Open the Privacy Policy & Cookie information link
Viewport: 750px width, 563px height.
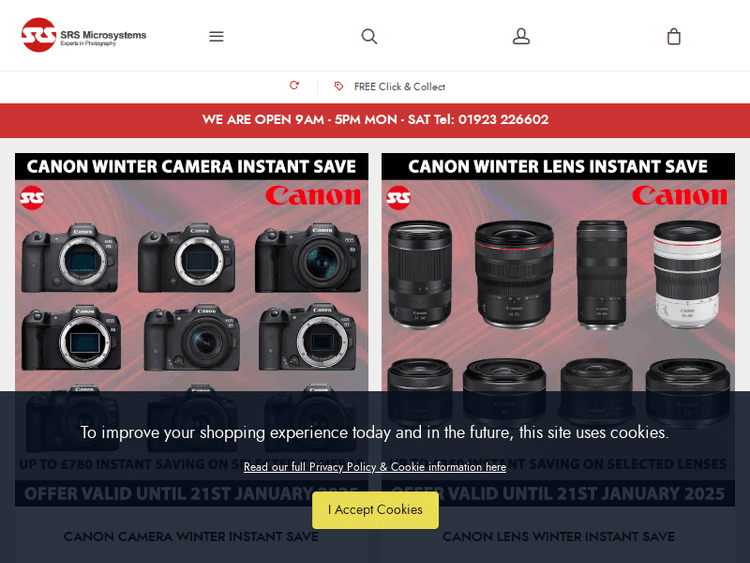point(375,467)
